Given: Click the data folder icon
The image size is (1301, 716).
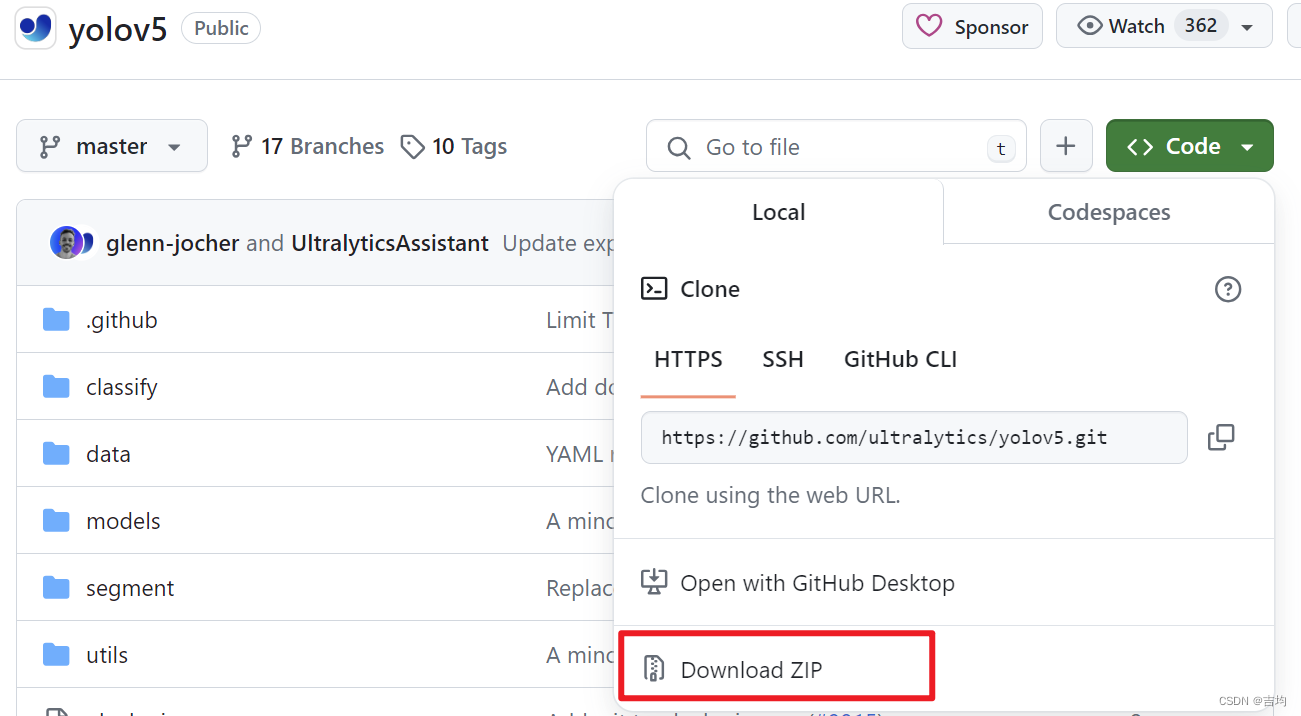Looking at the screenshot, I should click(x=56, y=454).
